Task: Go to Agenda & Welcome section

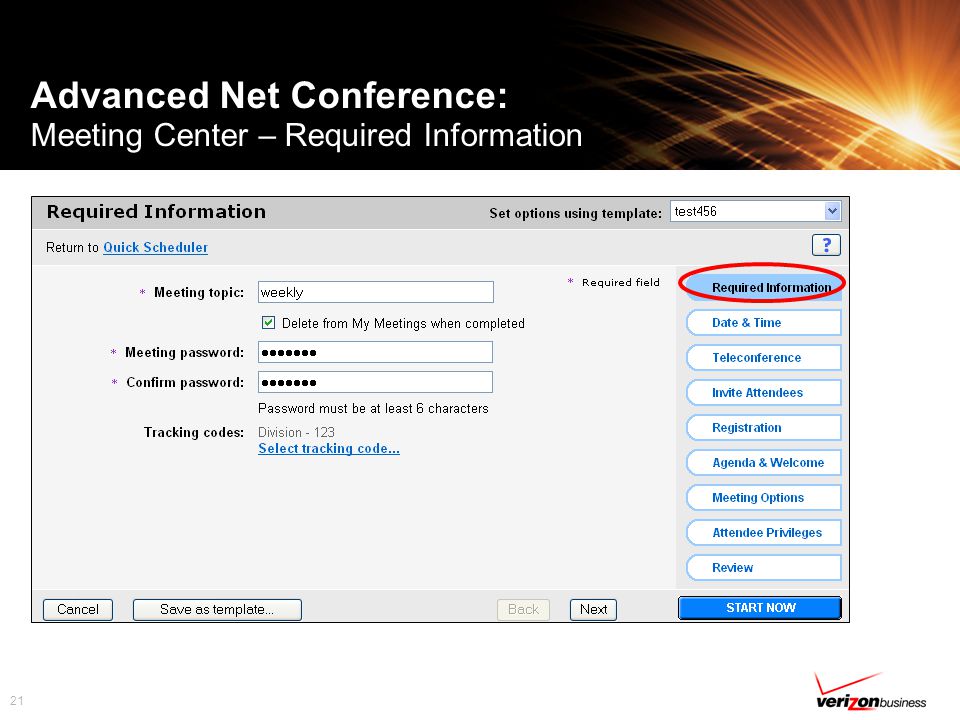Action: 763,462
